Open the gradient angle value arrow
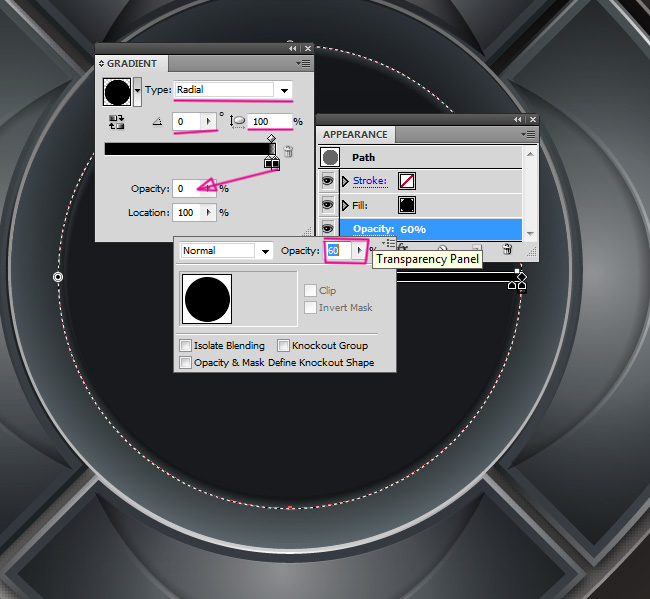 (x=208, y=121)
